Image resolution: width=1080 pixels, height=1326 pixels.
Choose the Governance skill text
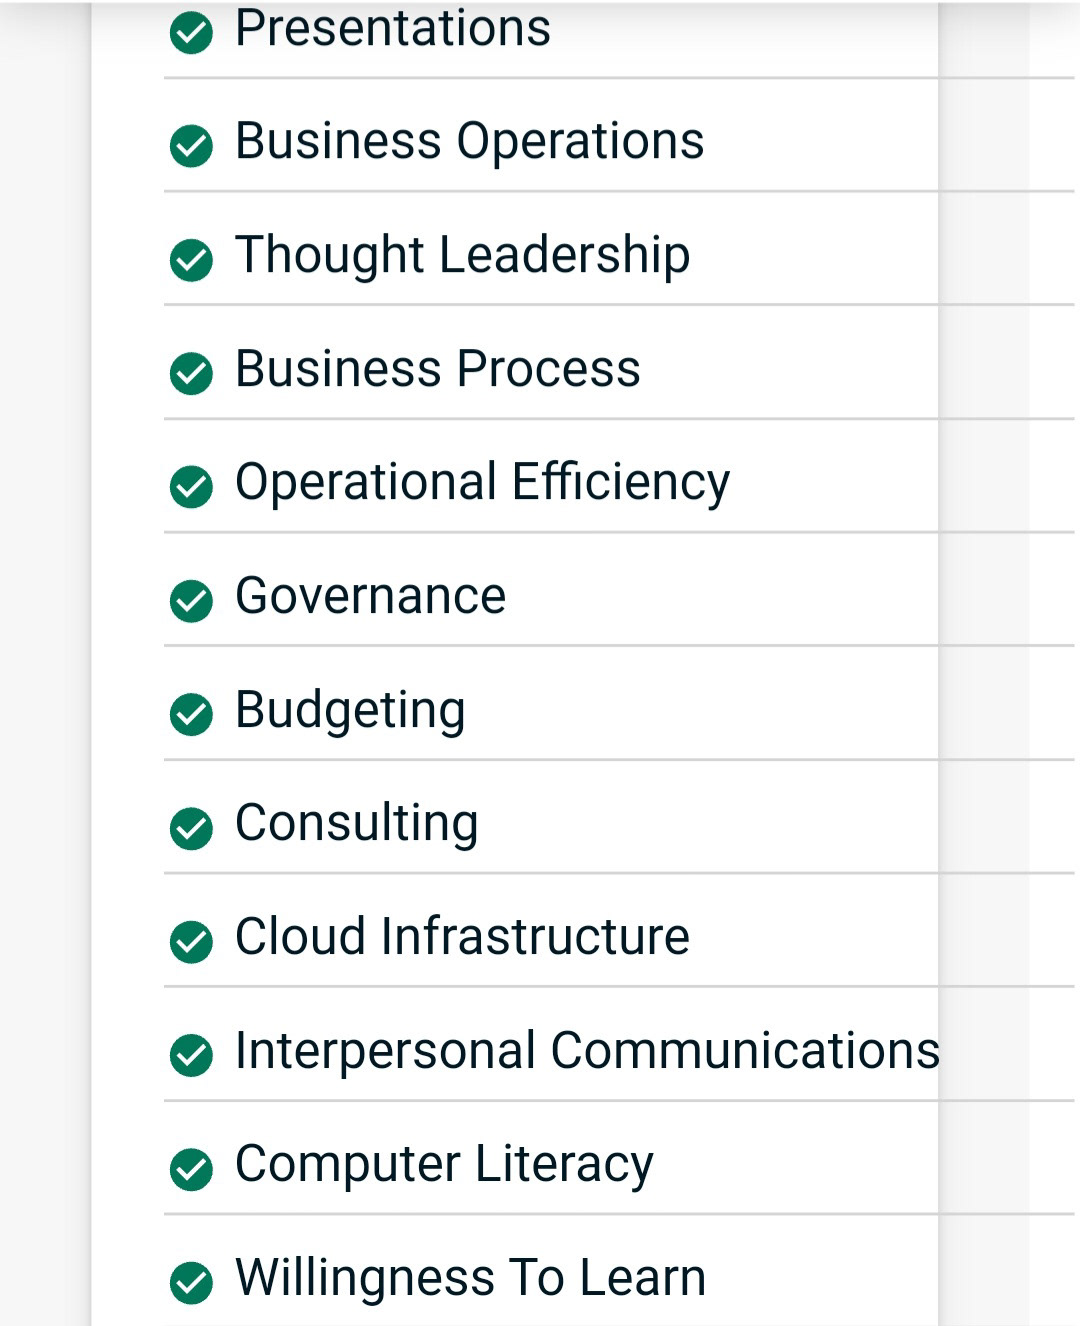click(x=370, y=596)
